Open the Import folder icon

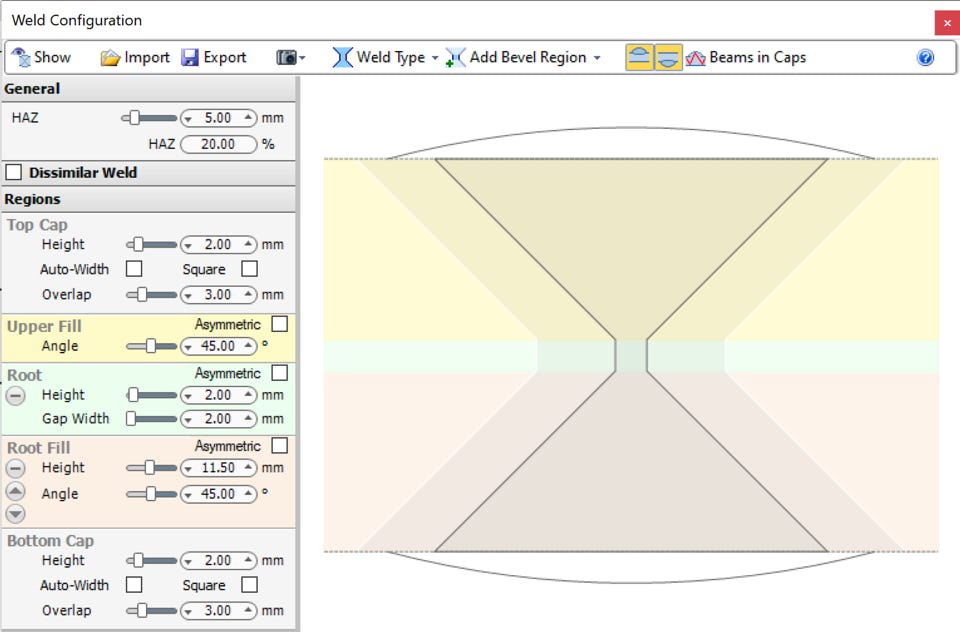pos(110,58)
